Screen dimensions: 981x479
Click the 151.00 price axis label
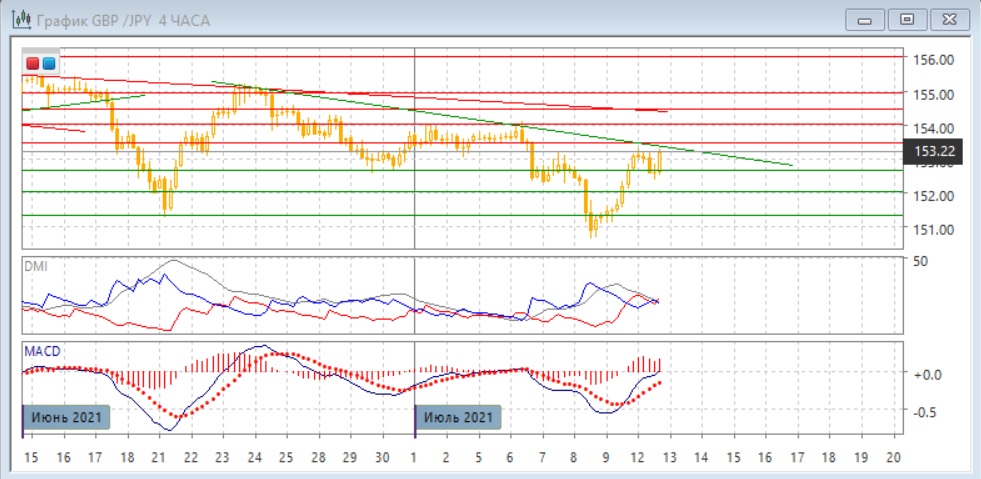tap(932, 229)
